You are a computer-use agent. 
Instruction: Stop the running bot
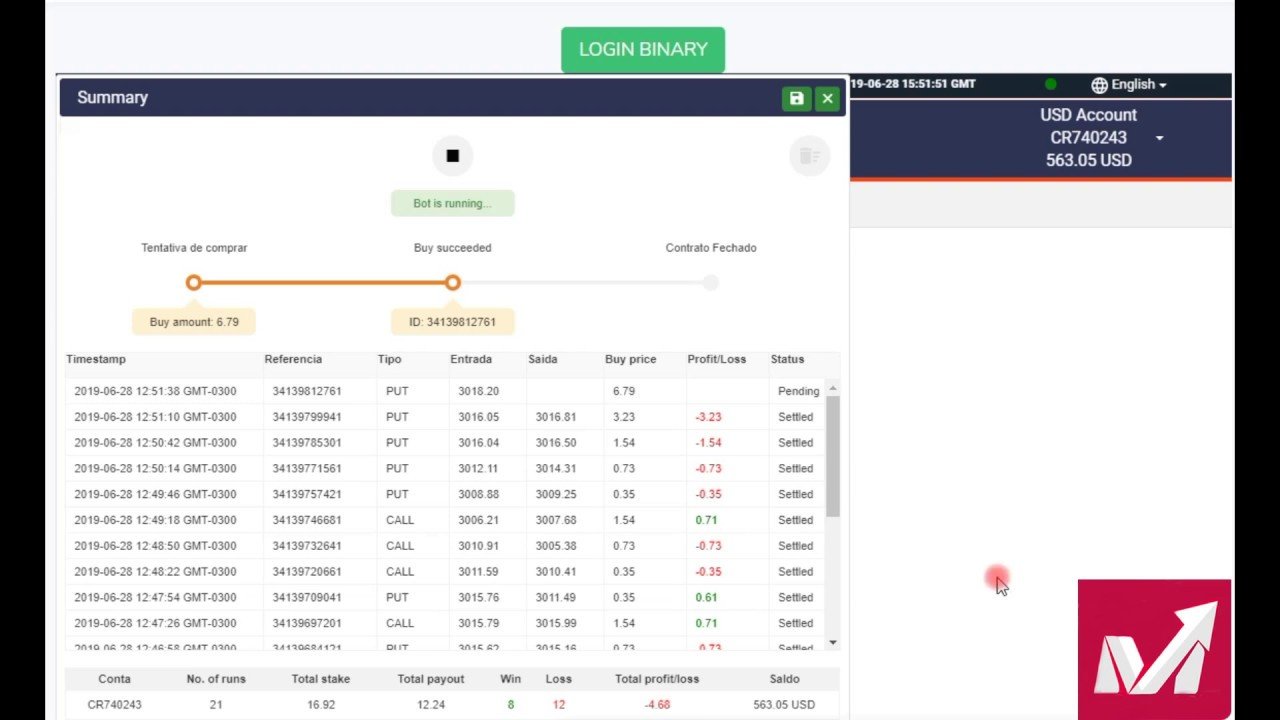(452, 156)
